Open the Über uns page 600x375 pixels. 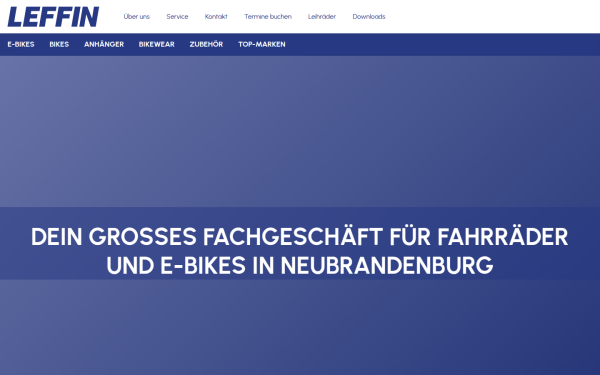click(137, 16)
